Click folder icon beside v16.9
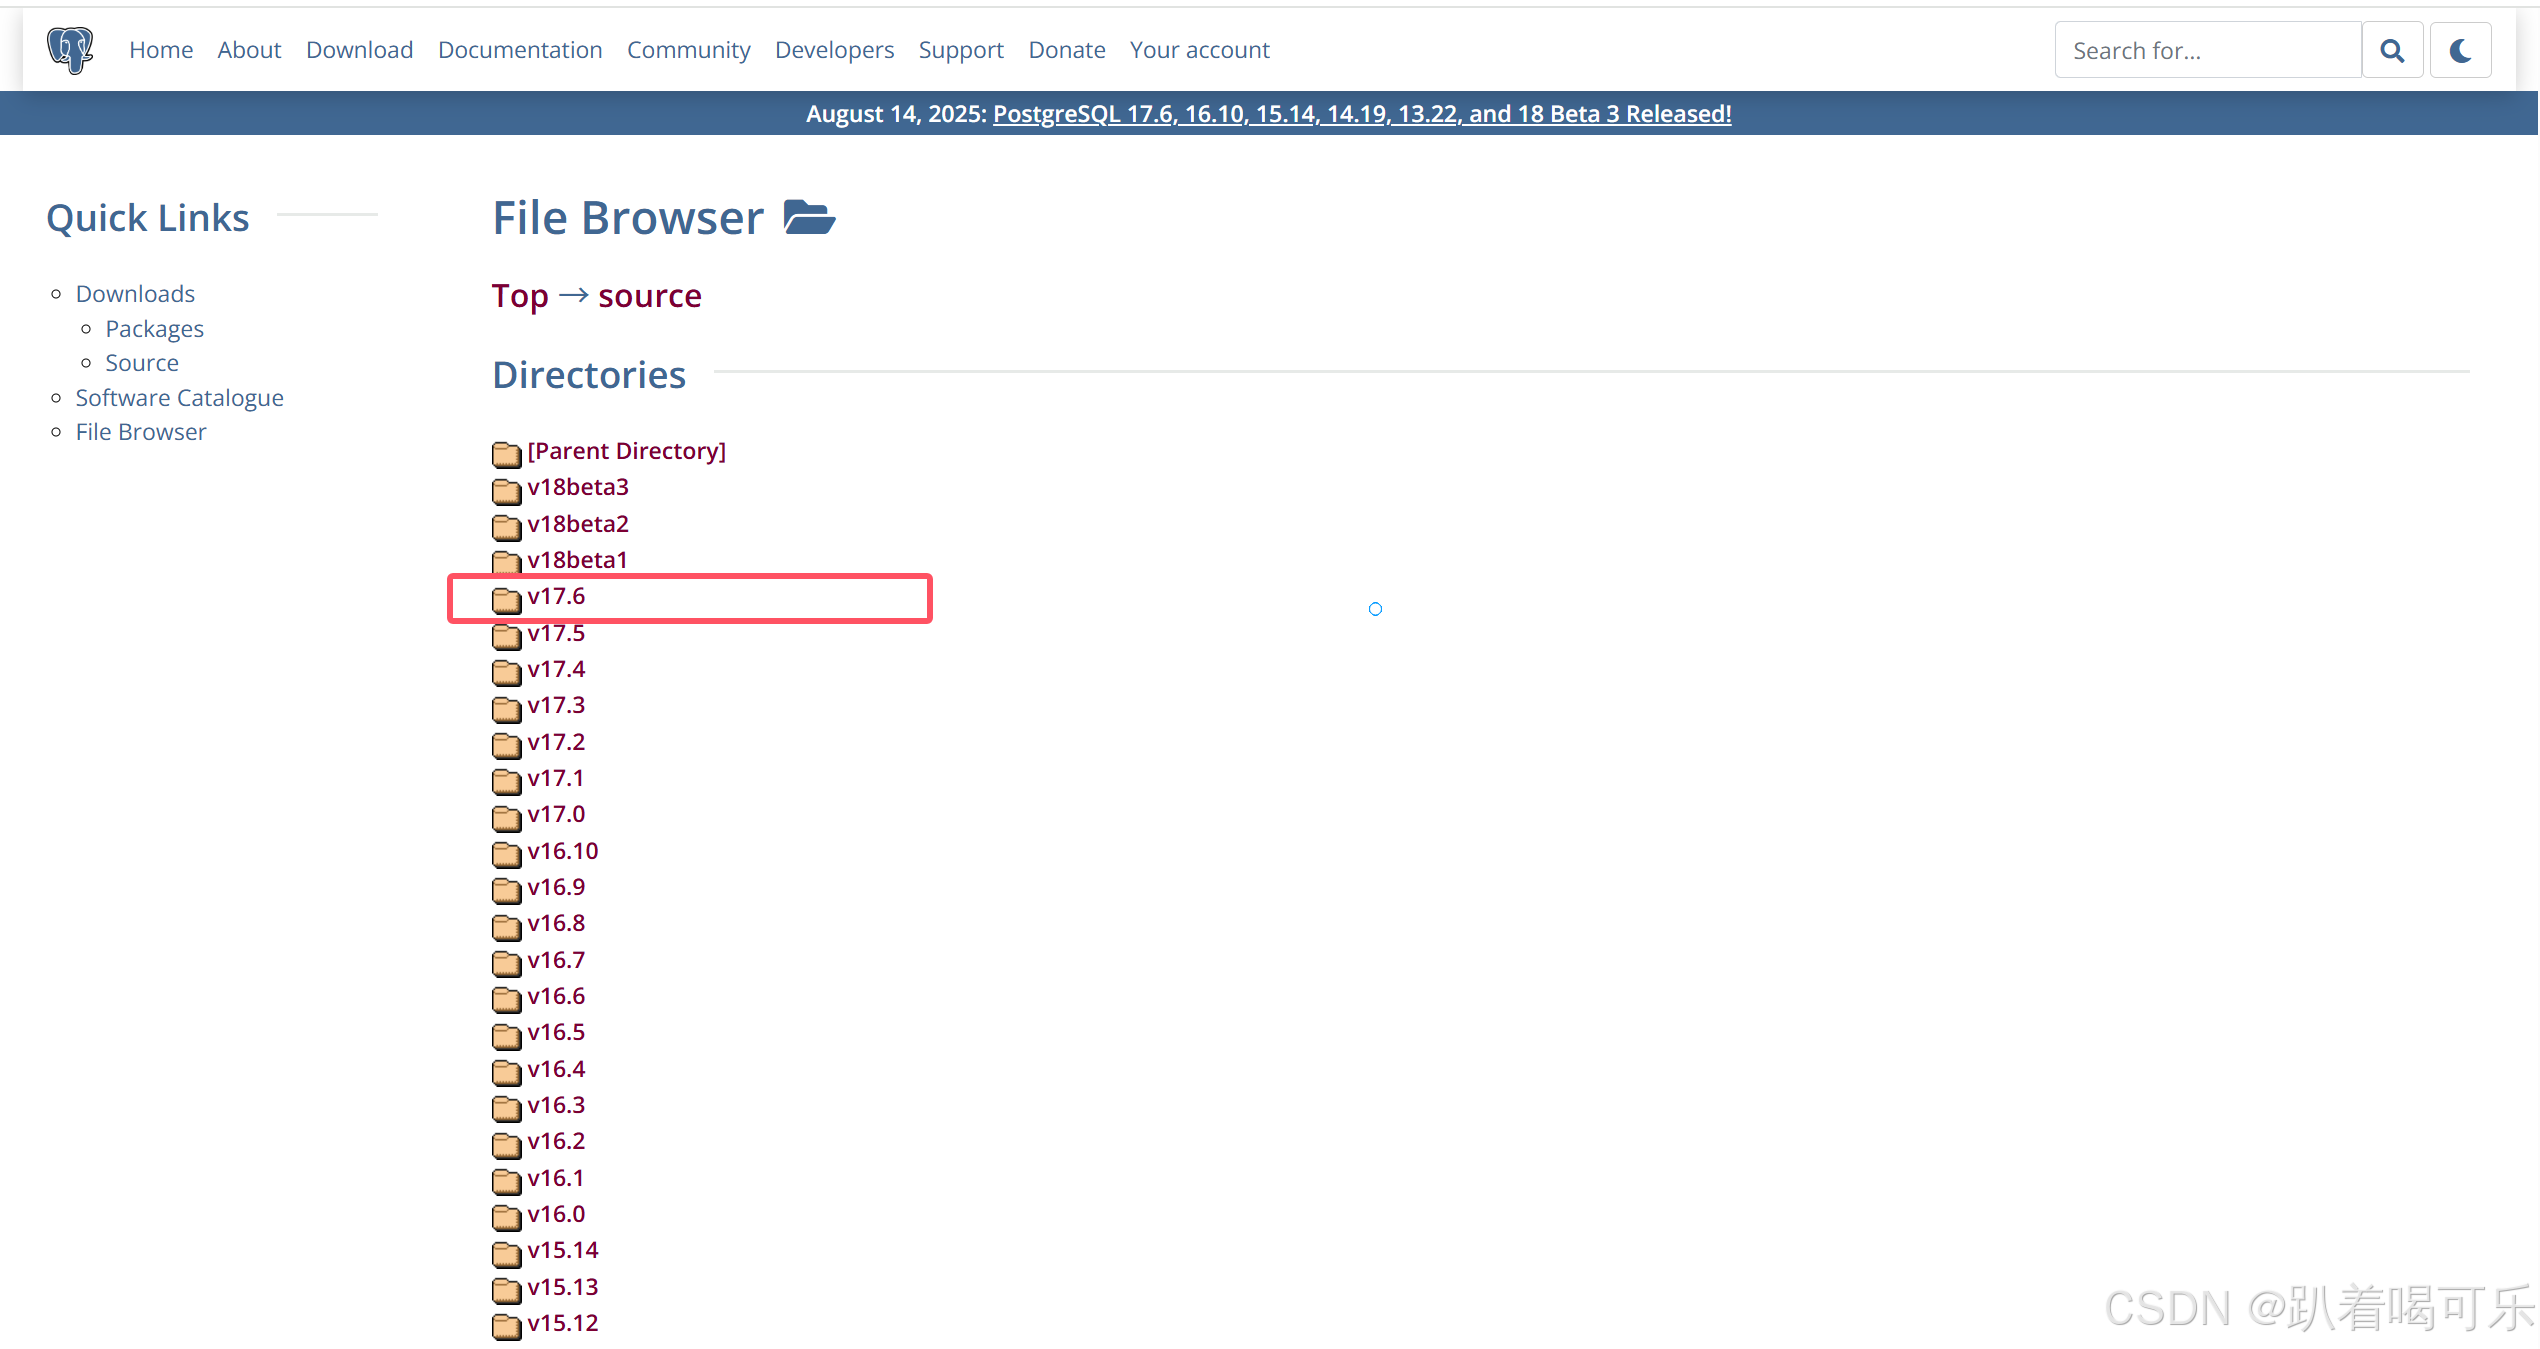Image resolution: width=2540 pixels, height=1349 pixels. point(507,890)
